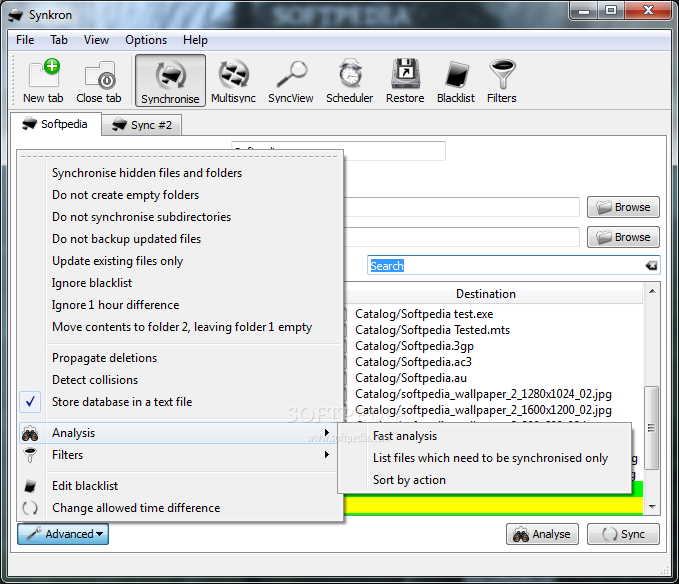This screenshot has height=584, width=679.
Task: Toggle Synchronise hidden files and folders
Action: (x=180, y=173)
